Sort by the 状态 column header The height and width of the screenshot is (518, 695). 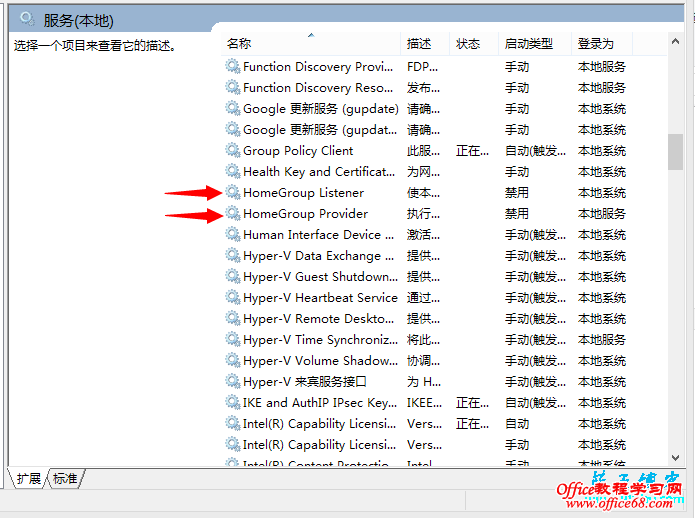click(474, 43)
